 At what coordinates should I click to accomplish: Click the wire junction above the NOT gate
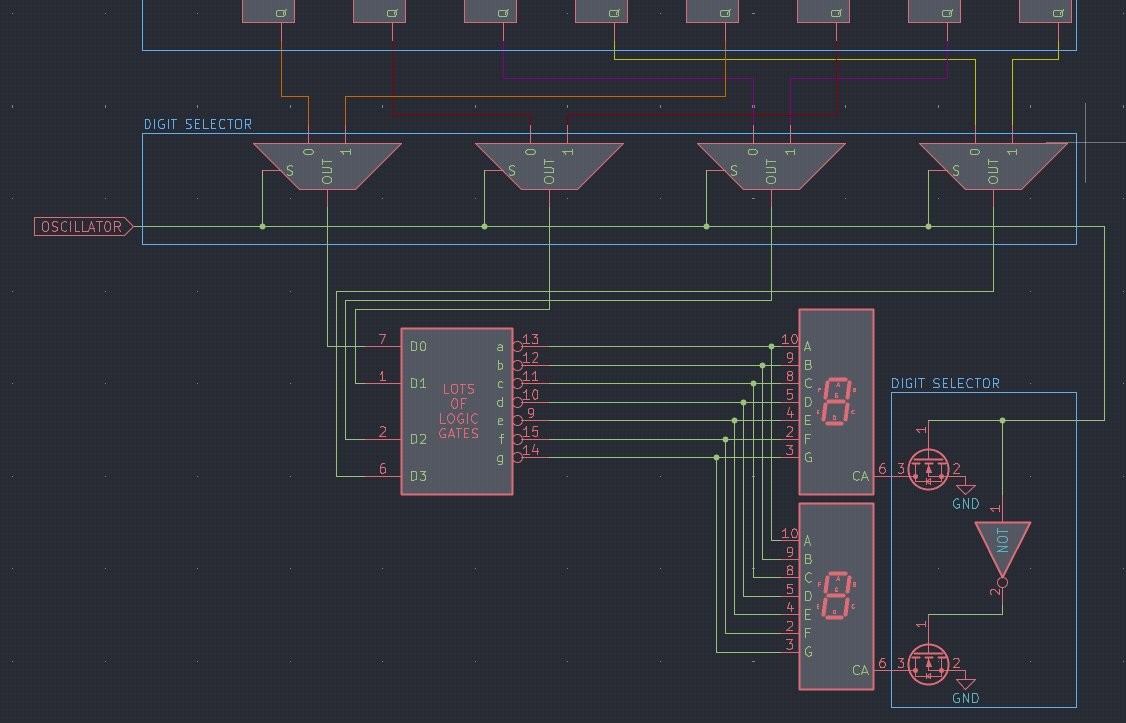1002,421
